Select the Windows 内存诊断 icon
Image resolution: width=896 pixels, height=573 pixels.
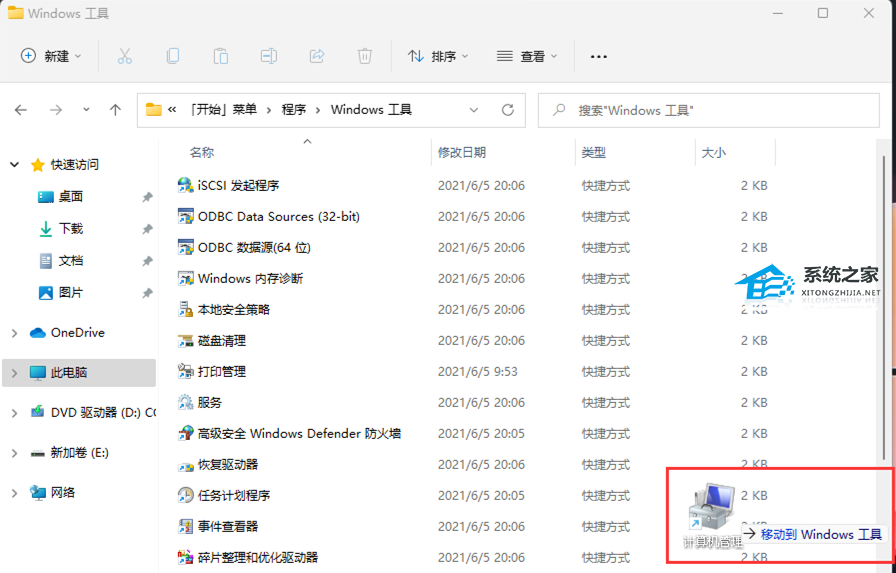pos(185,278)
